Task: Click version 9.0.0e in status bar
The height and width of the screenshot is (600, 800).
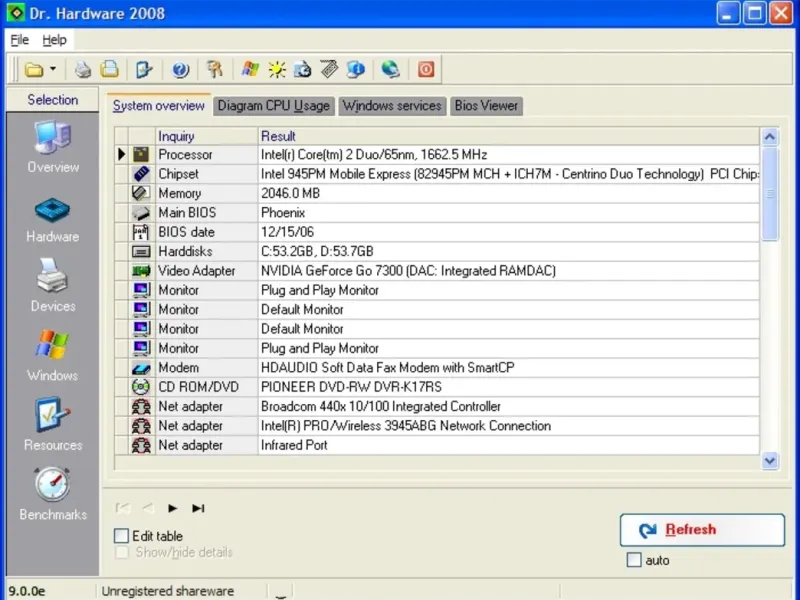Action: [x=27, y=591]
